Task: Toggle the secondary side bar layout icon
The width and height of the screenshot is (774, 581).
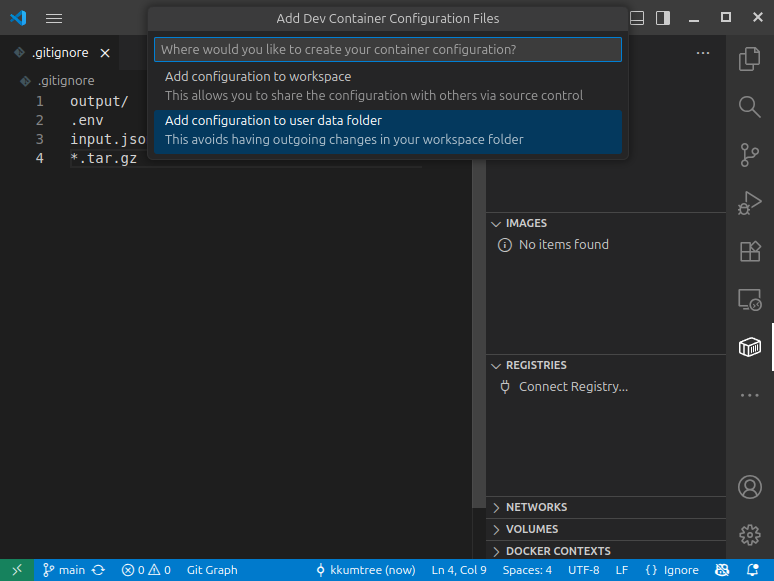Action: pyautogui.click(x=663, y=18)
